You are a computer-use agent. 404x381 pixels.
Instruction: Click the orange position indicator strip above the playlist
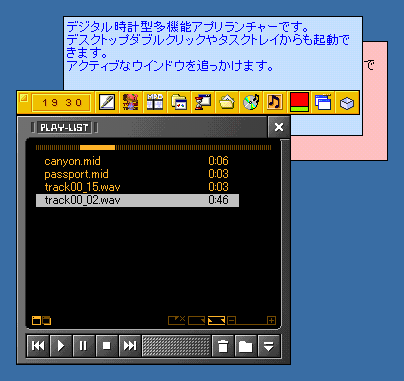coord(97,148)
